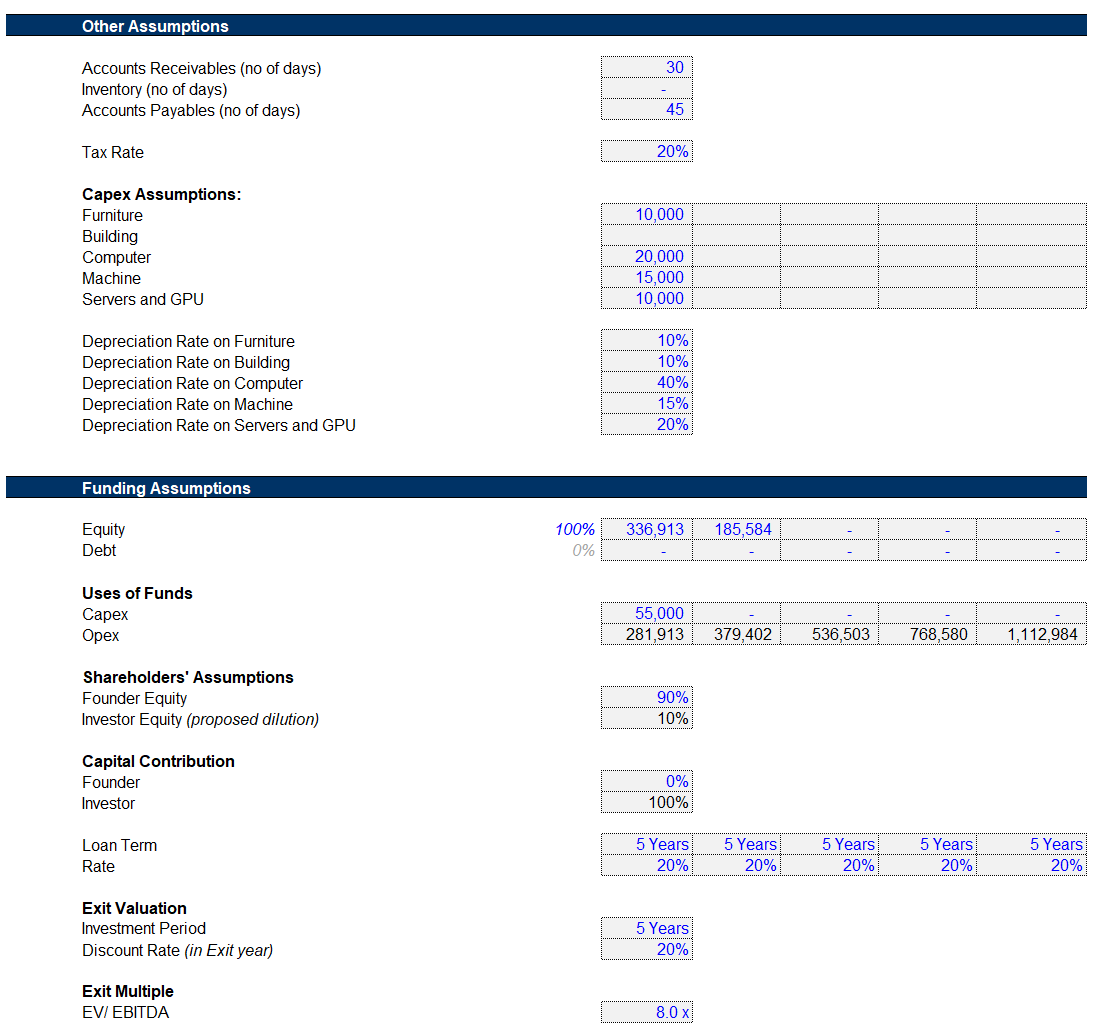Click the Furniture capex cell showing 10,000

tap(646, 215)
